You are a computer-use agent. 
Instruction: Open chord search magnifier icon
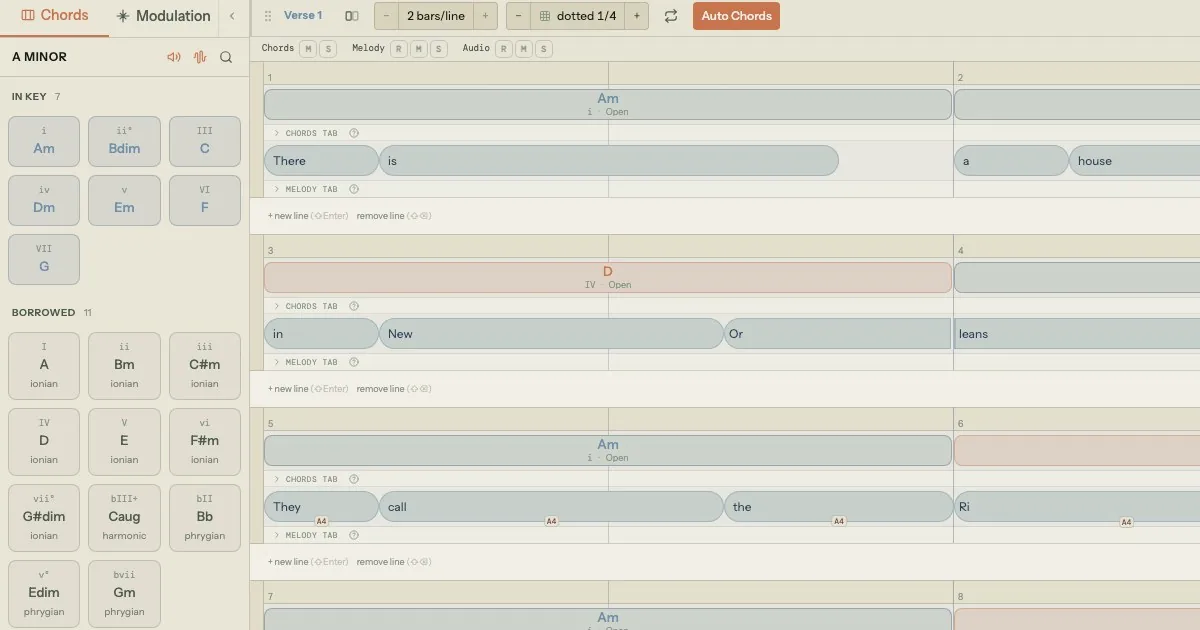[x=226, y=57]
